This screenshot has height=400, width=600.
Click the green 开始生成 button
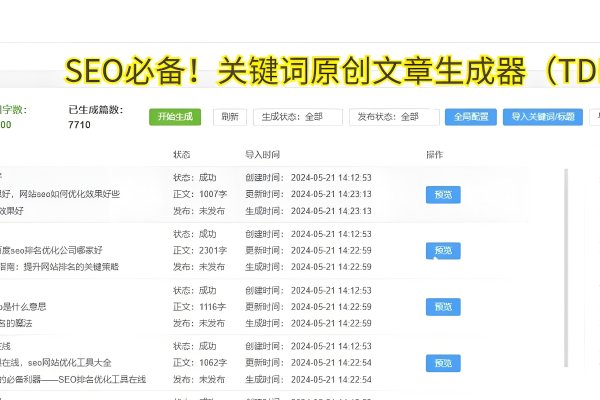pos(175,117)
